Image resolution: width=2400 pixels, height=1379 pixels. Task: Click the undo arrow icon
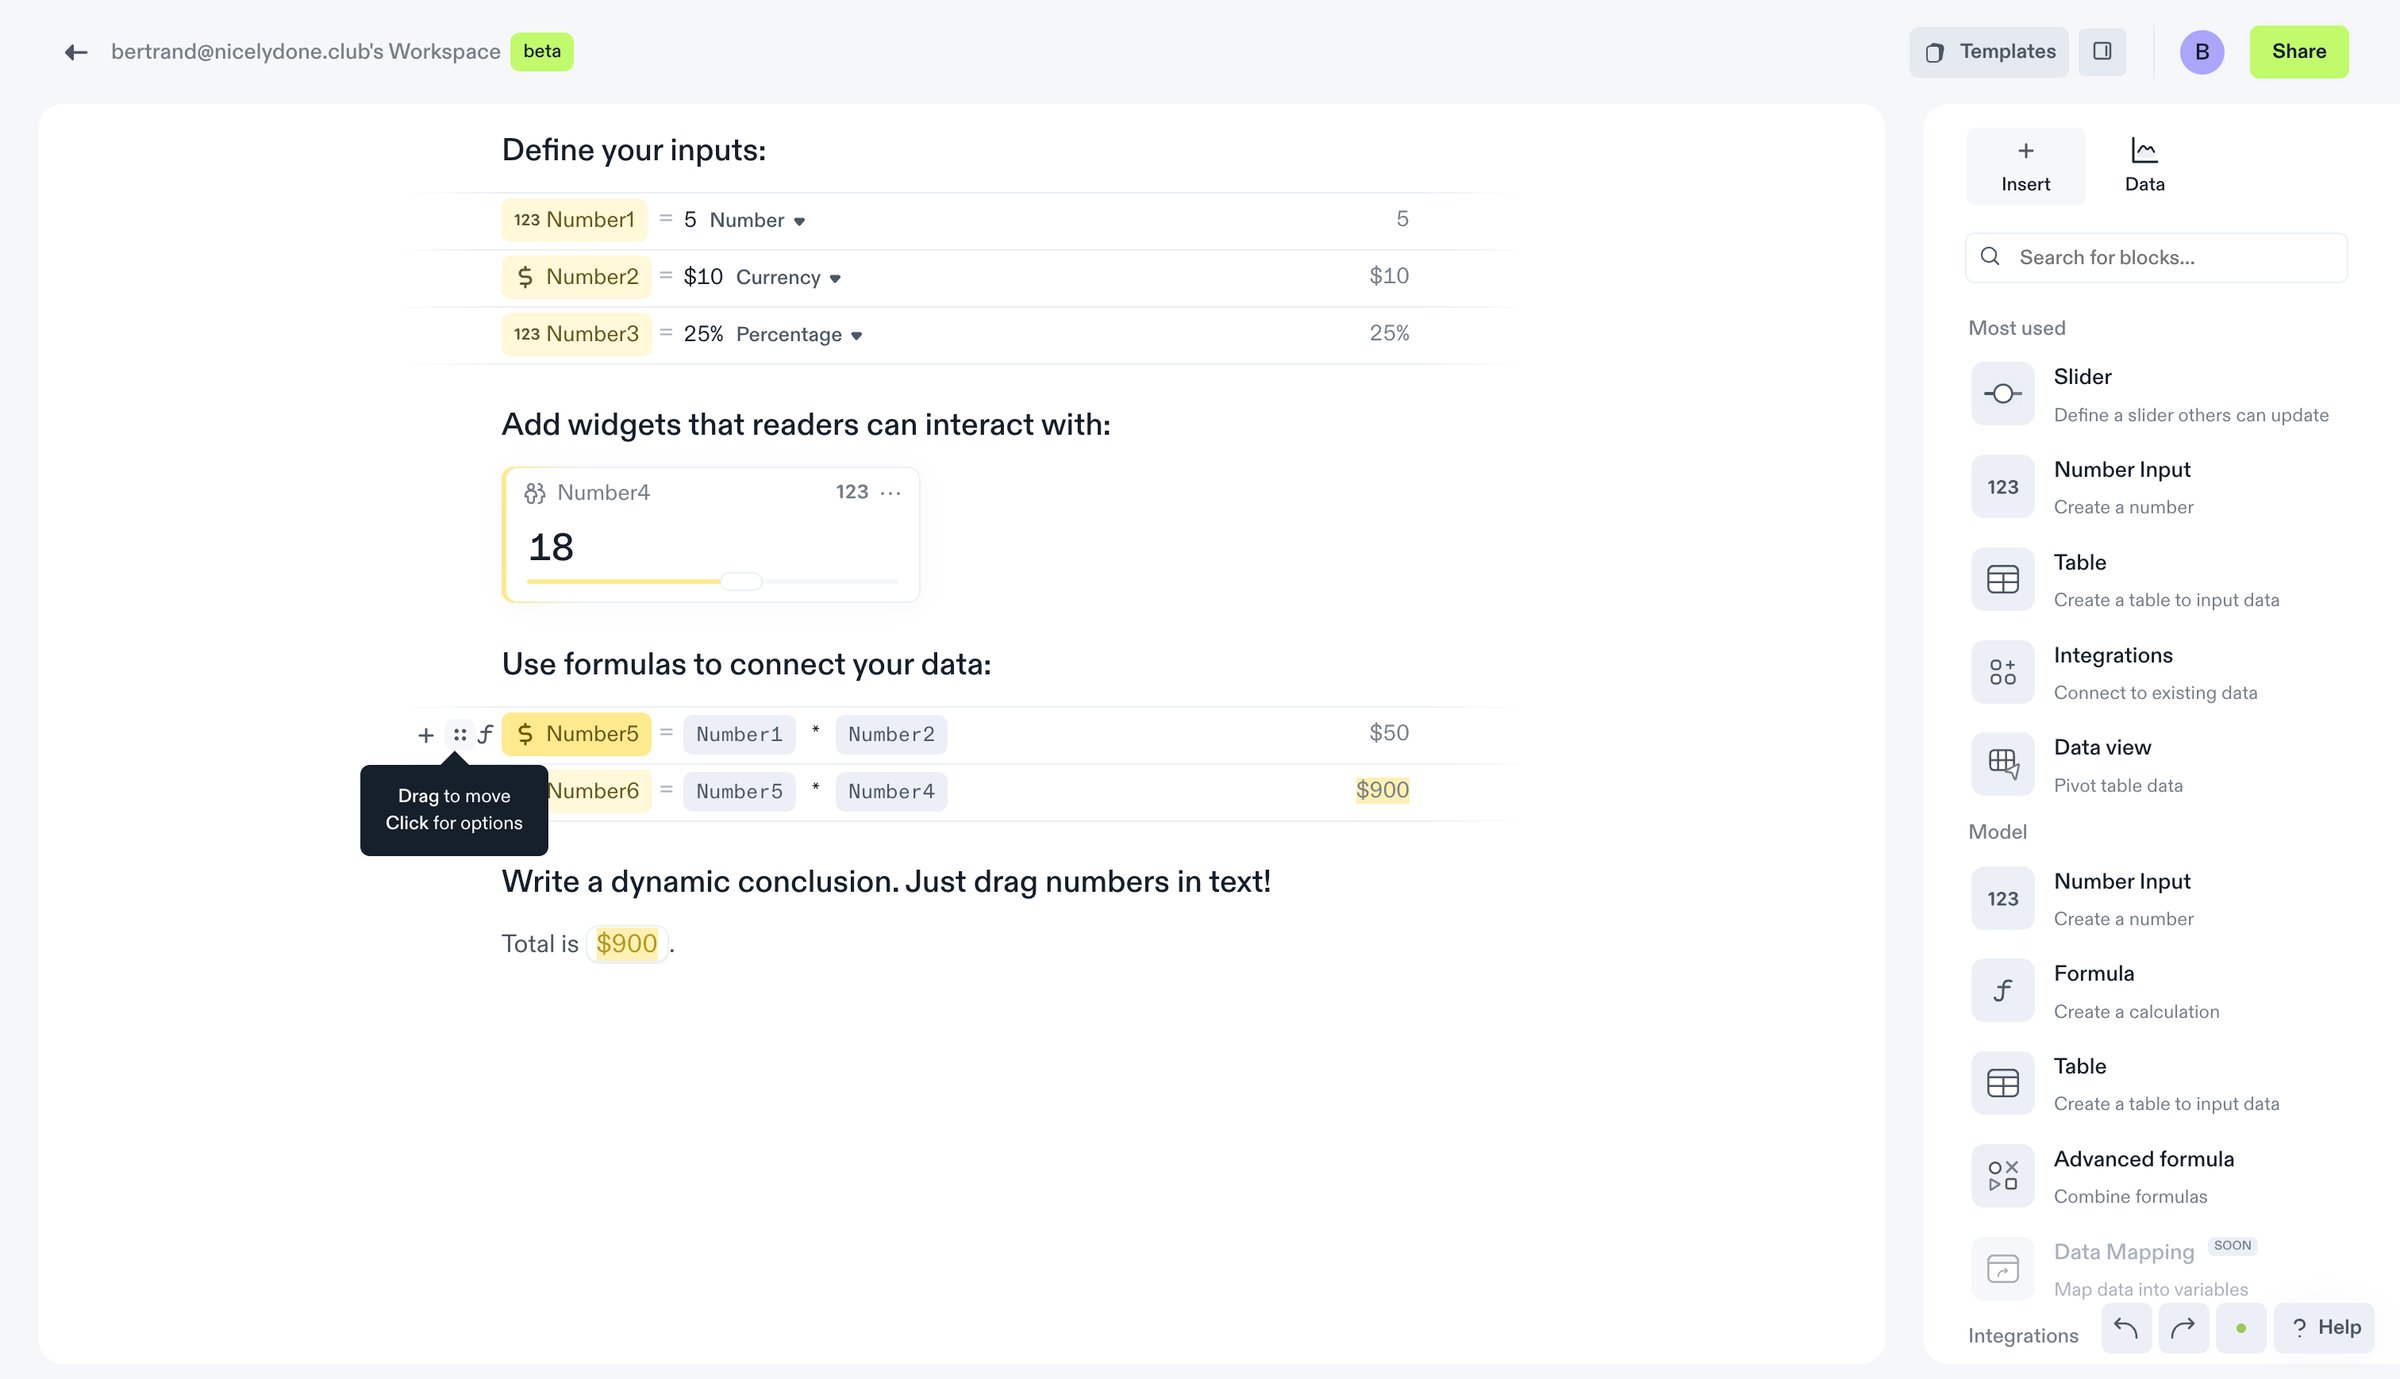2126,1328
